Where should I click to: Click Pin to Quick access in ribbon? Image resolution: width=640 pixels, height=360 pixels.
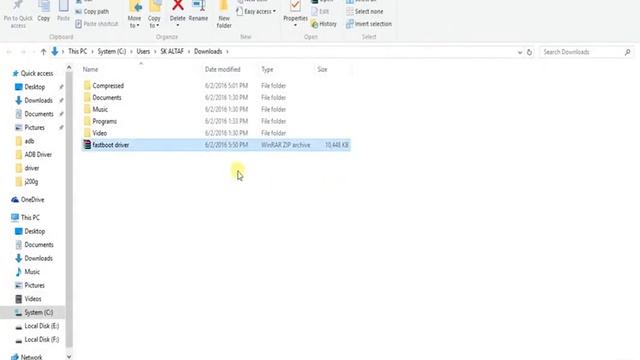point(18,15)
